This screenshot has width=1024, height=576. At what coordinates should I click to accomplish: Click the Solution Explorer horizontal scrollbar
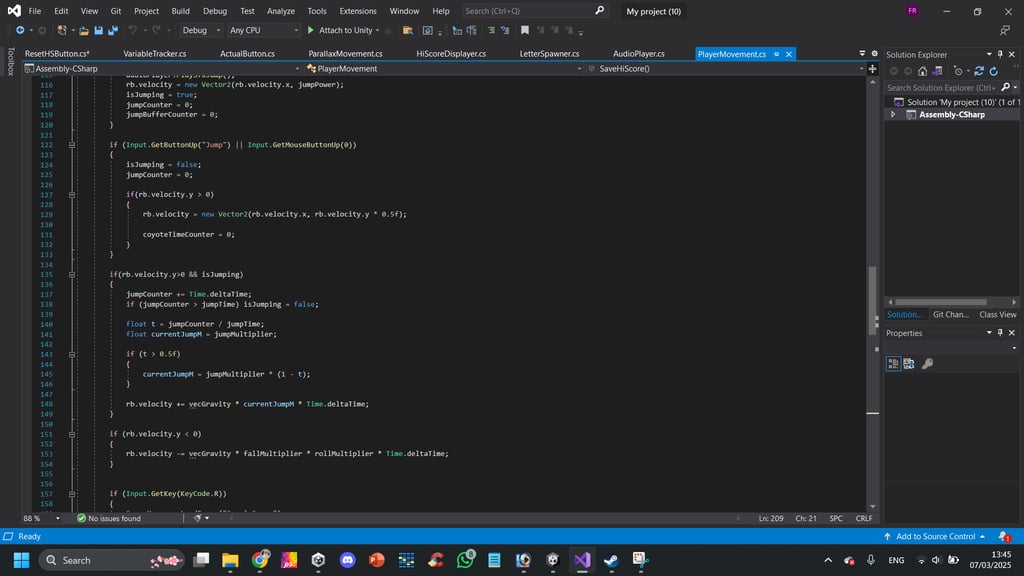tap(940, 302)
